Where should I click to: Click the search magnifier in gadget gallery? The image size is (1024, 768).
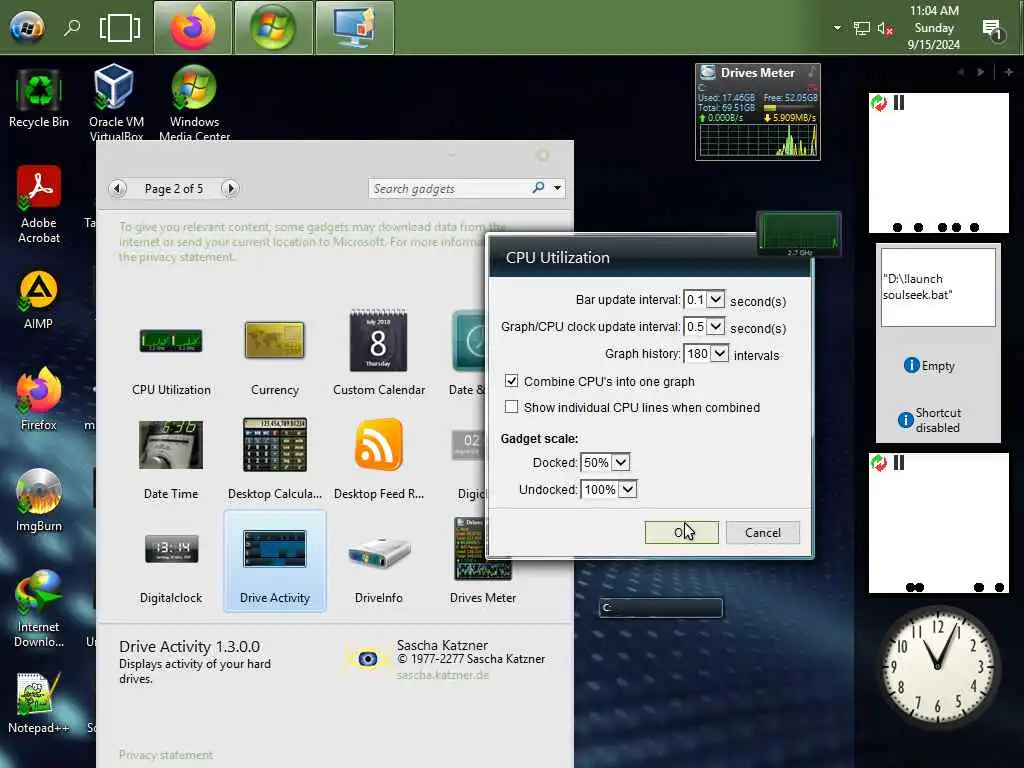(x=538, y=188)
